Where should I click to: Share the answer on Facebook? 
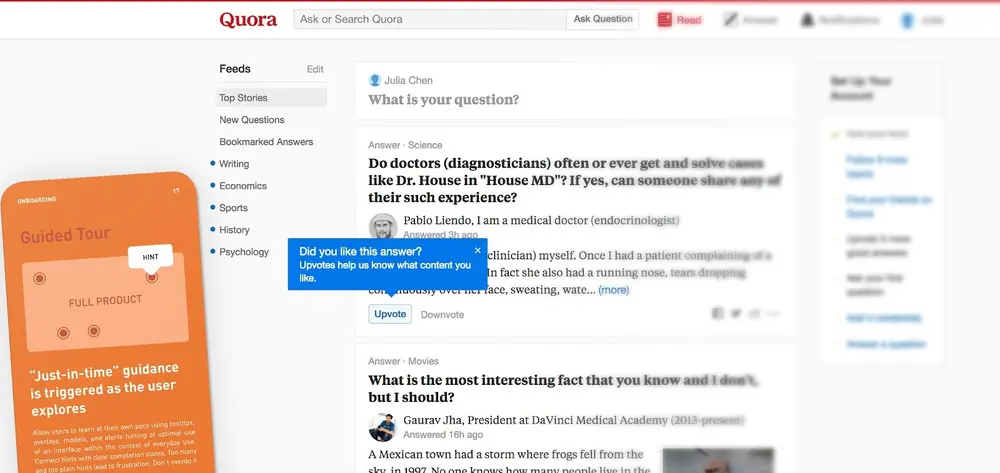click(717, 314)
